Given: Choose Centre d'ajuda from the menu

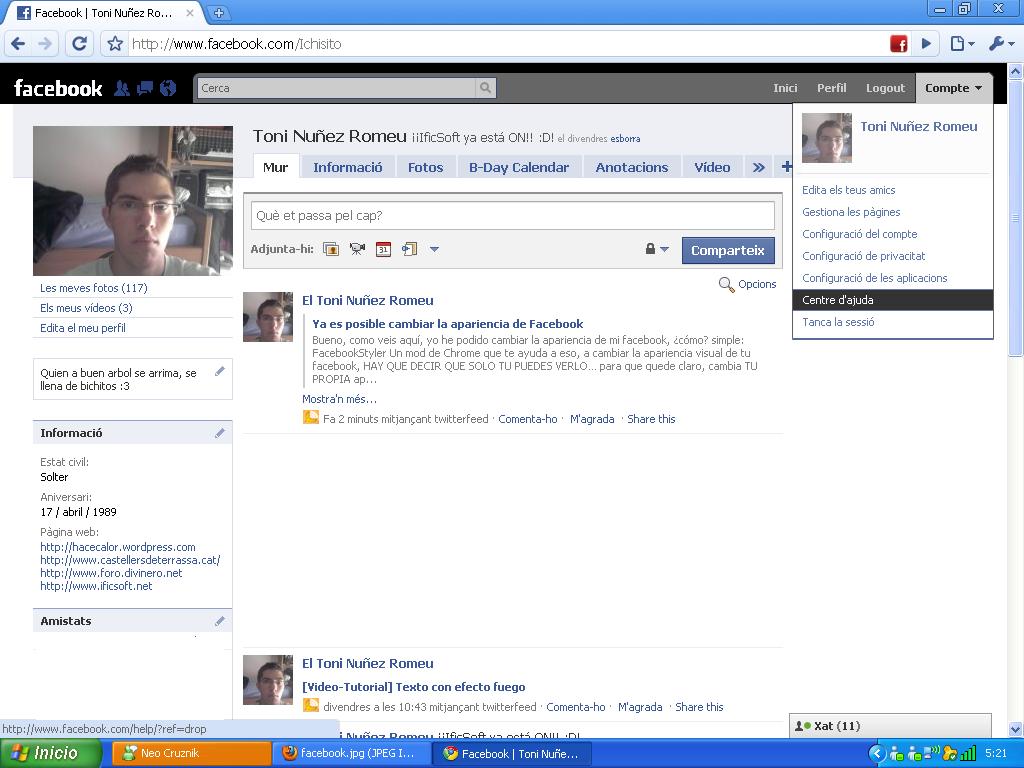Looking at the screenshot, I should pos(893,300).
